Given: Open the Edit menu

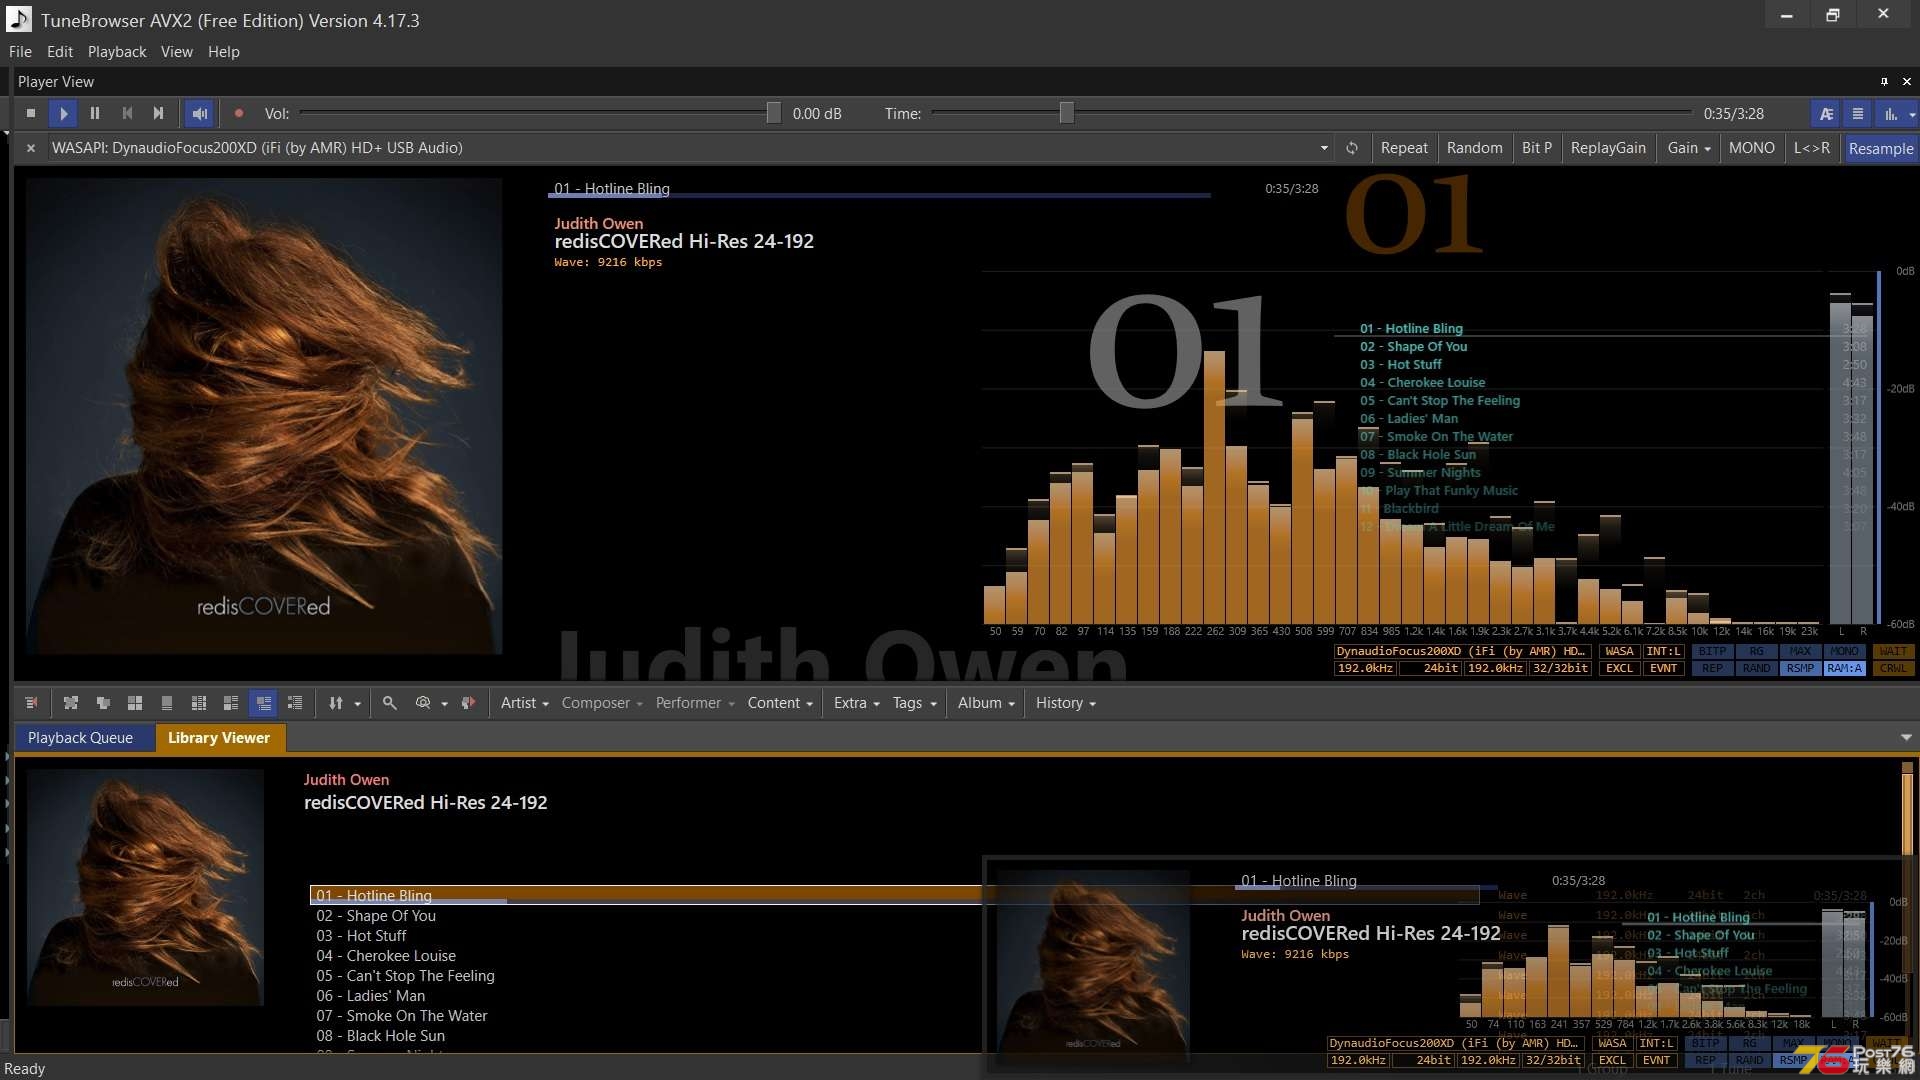Looking at the screenshot, I should tap(60, 52).
